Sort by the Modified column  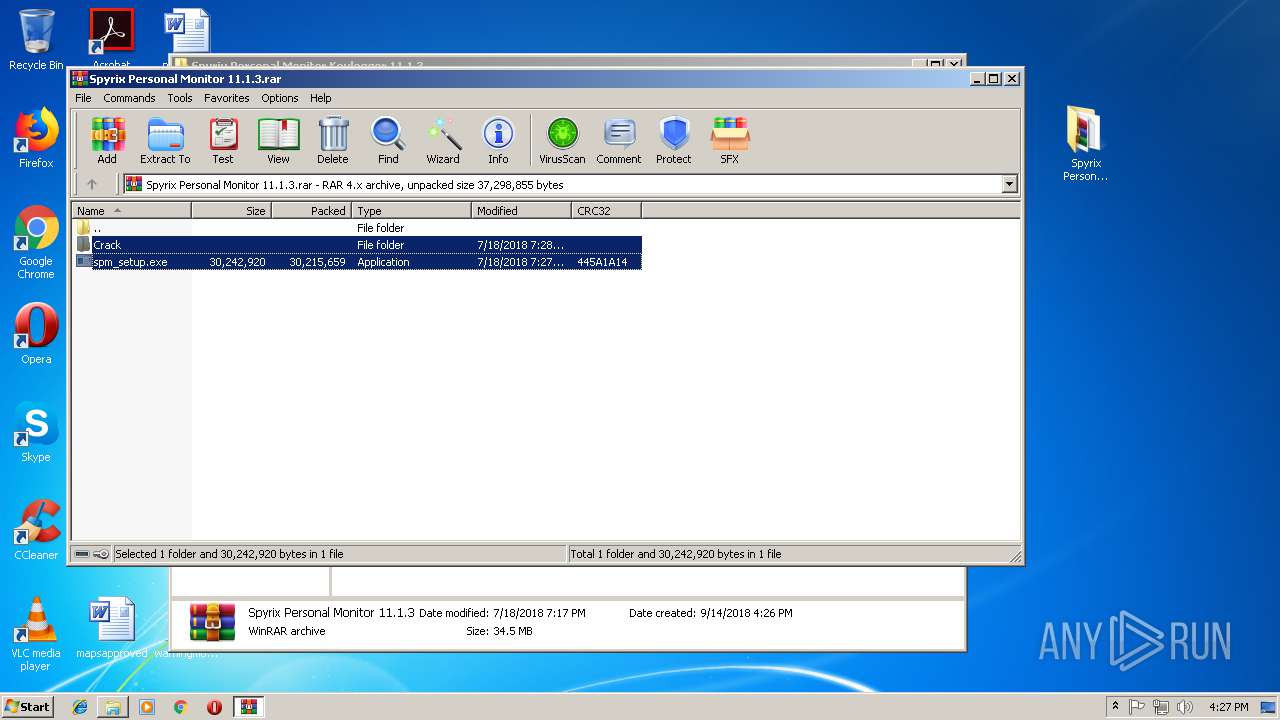pyautogui.click(x=521, y=210)
